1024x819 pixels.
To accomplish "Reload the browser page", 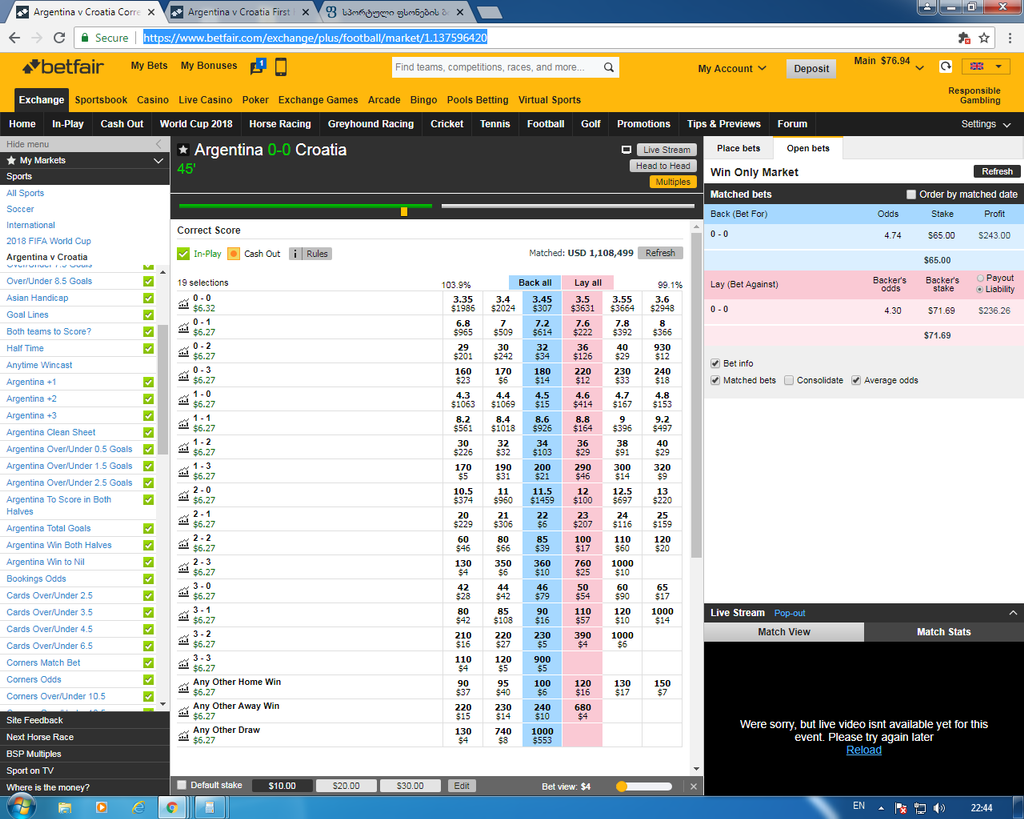I will (59, 38).
